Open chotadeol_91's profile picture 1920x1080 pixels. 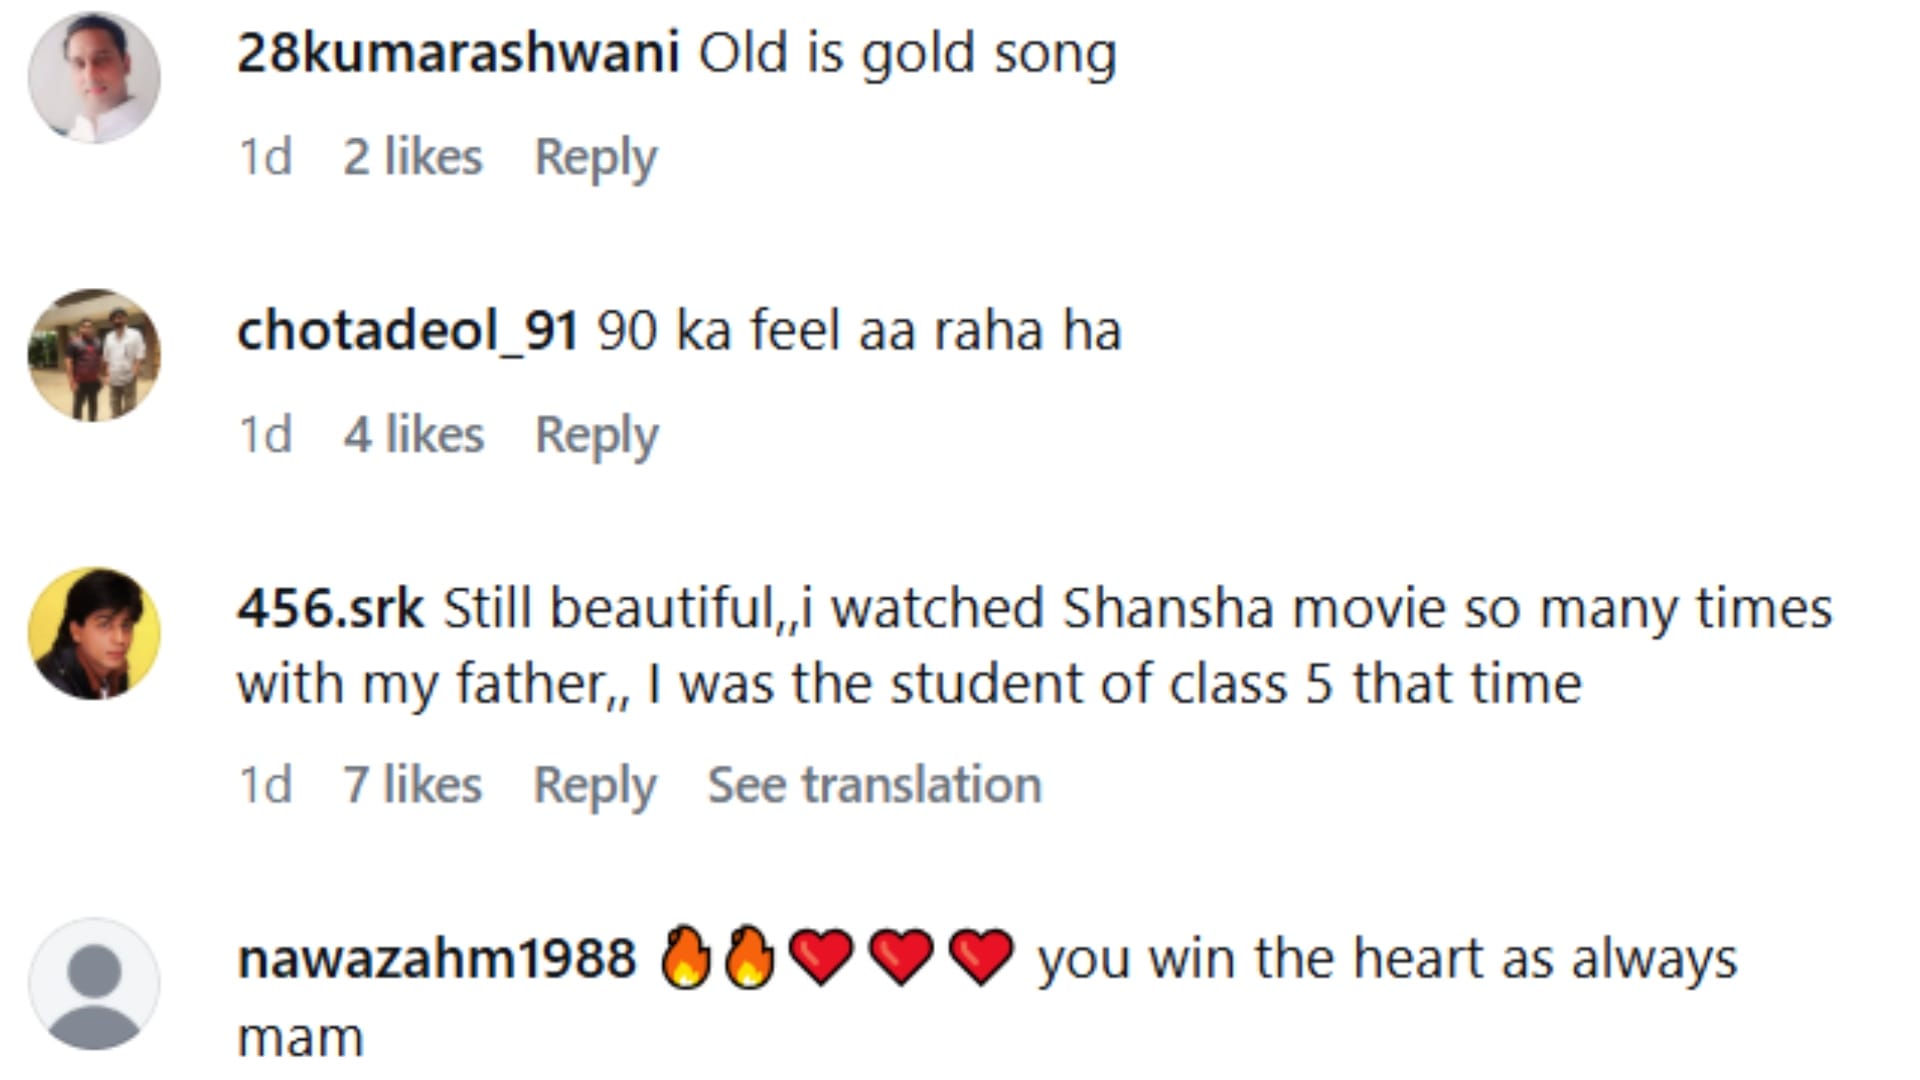(94, 355)
